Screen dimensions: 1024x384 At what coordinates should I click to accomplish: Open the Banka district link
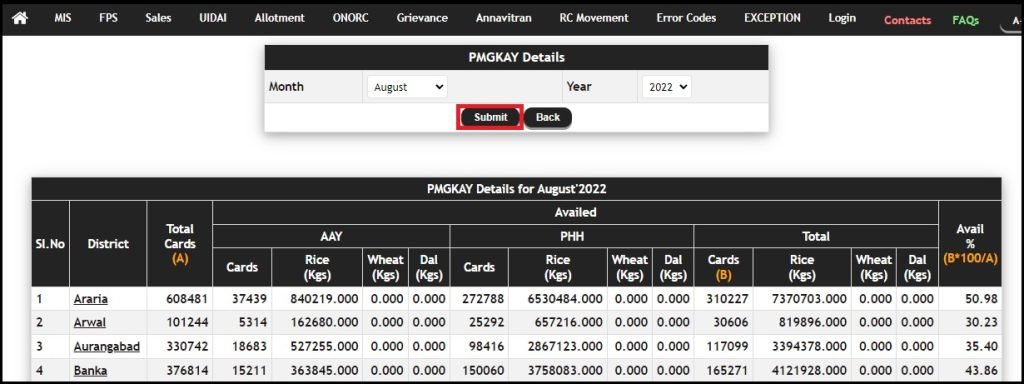[x=90, y=371]
